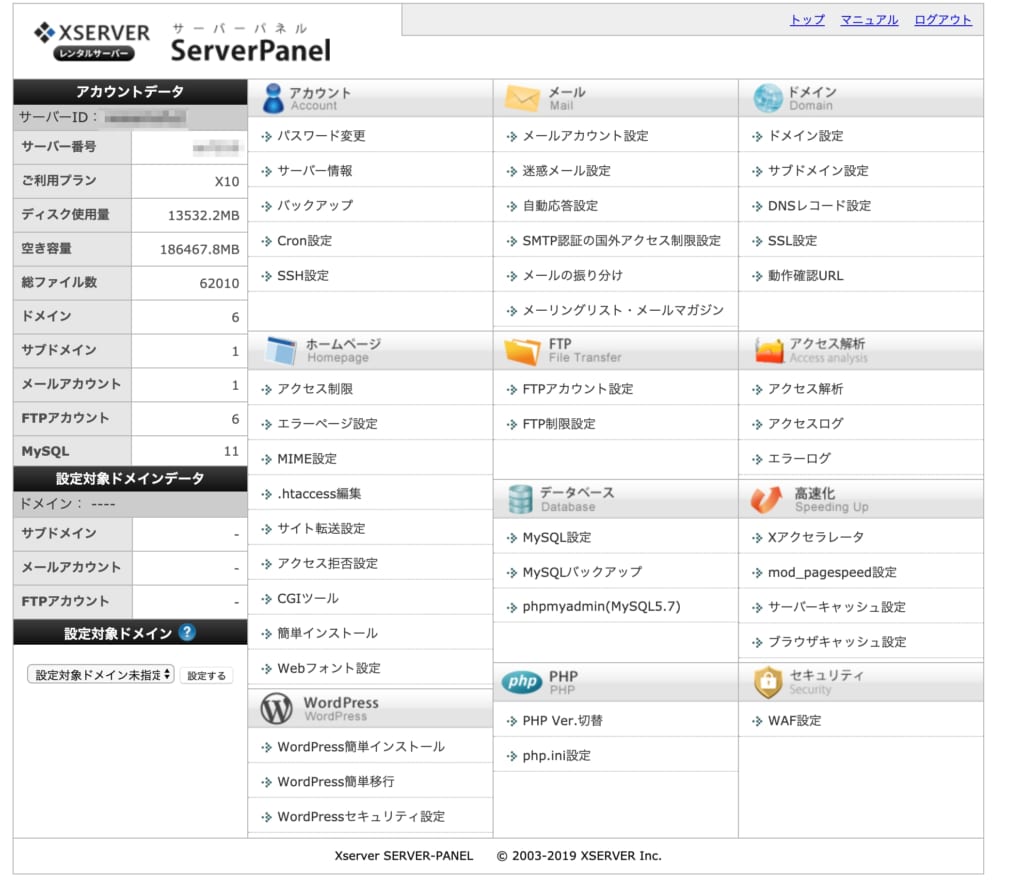Open MySQL設定
The height and width of the screenshot is (890, 1024).
[556, 537]
